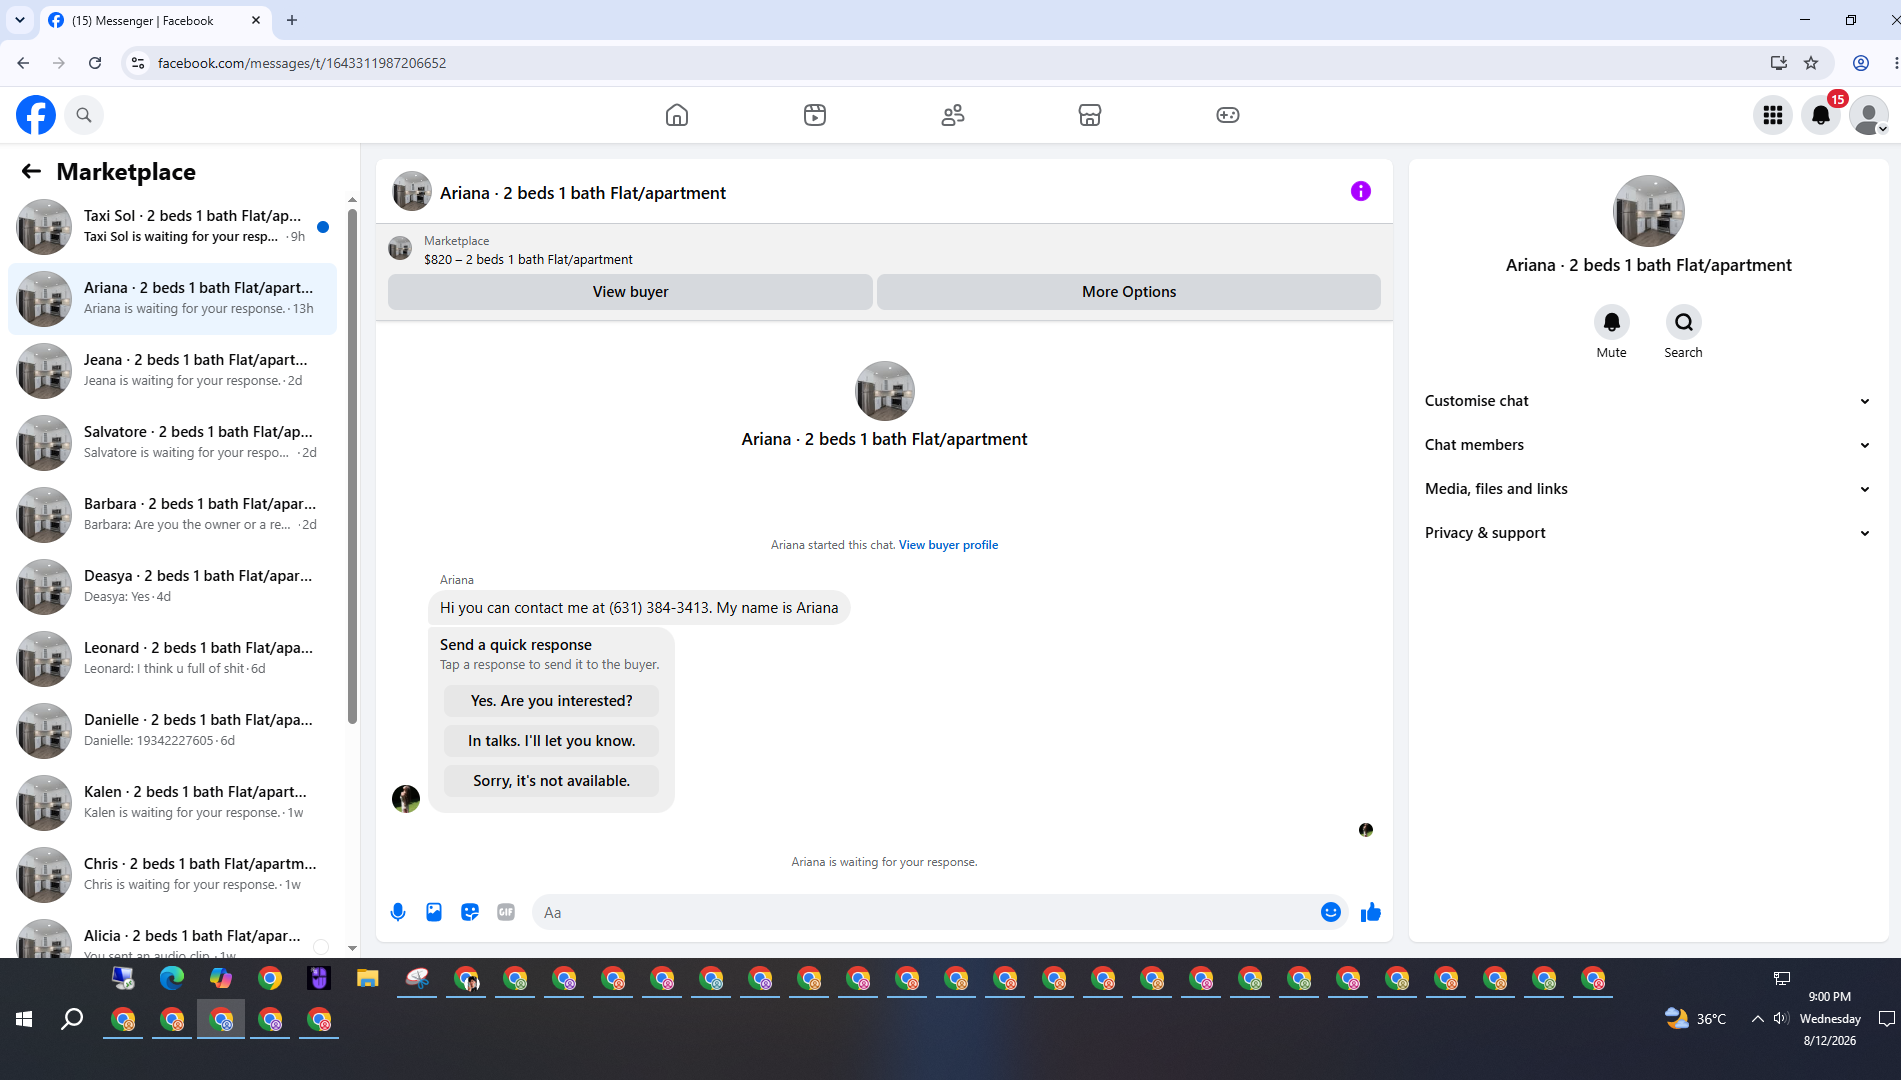1901x1080 pixels.
Task: Click the Aa message input field
Action: pos(925,912)
